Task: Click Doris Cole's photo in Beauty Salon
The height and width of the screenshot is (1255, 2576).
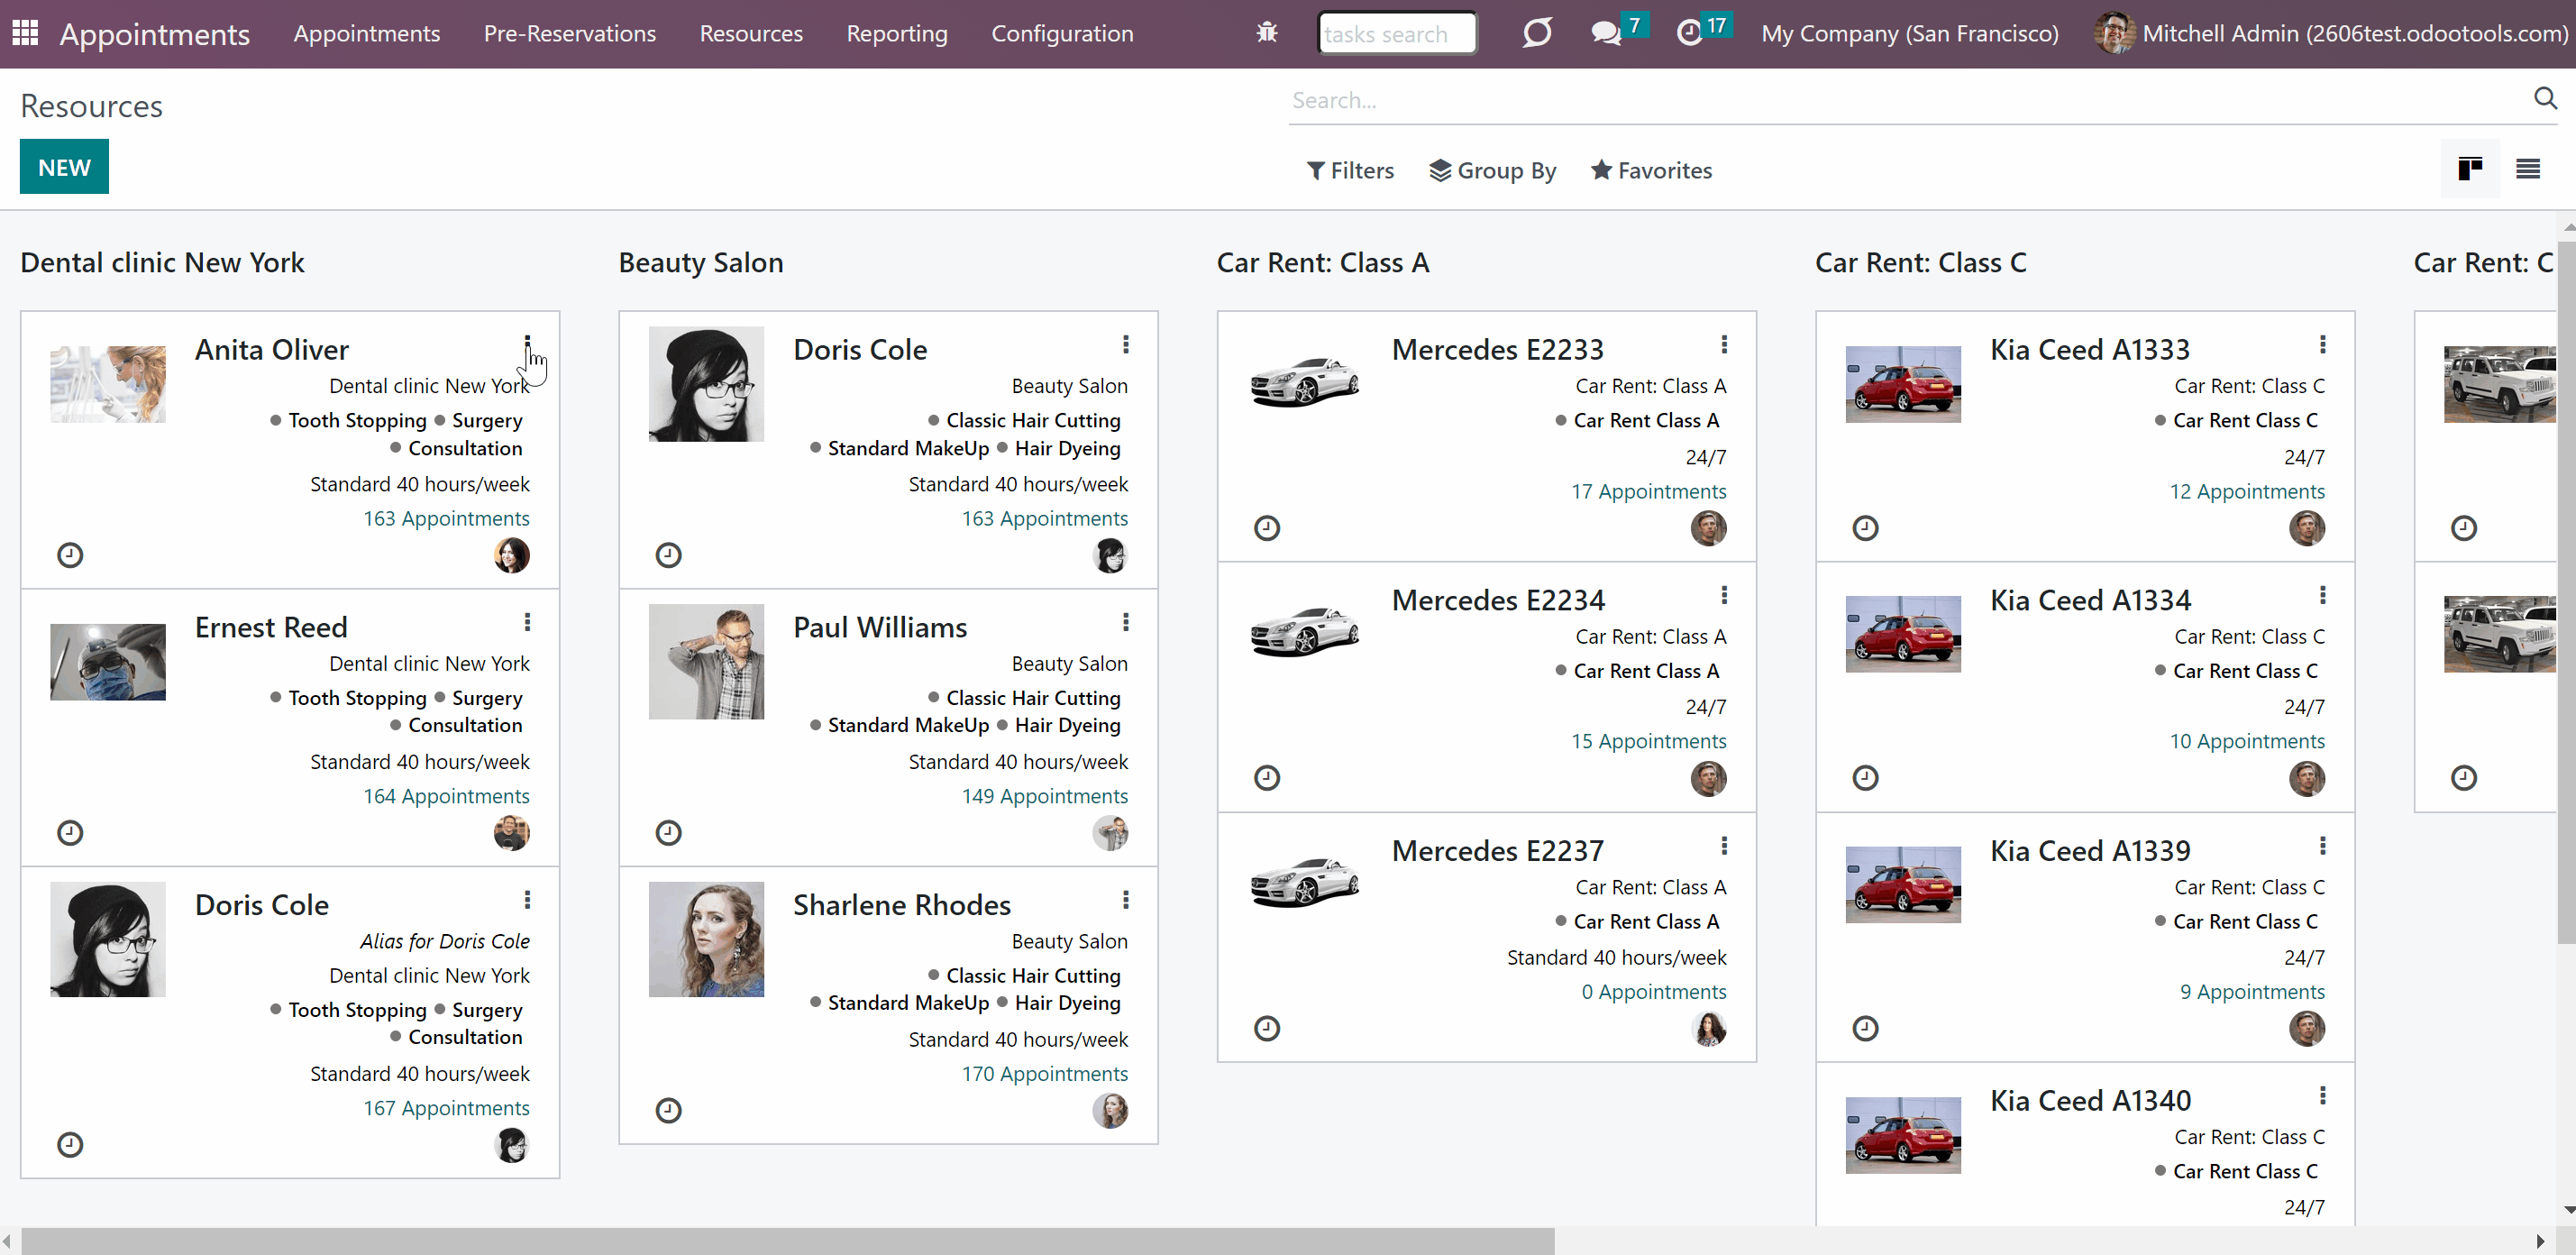Action: (x=706, y=384)
